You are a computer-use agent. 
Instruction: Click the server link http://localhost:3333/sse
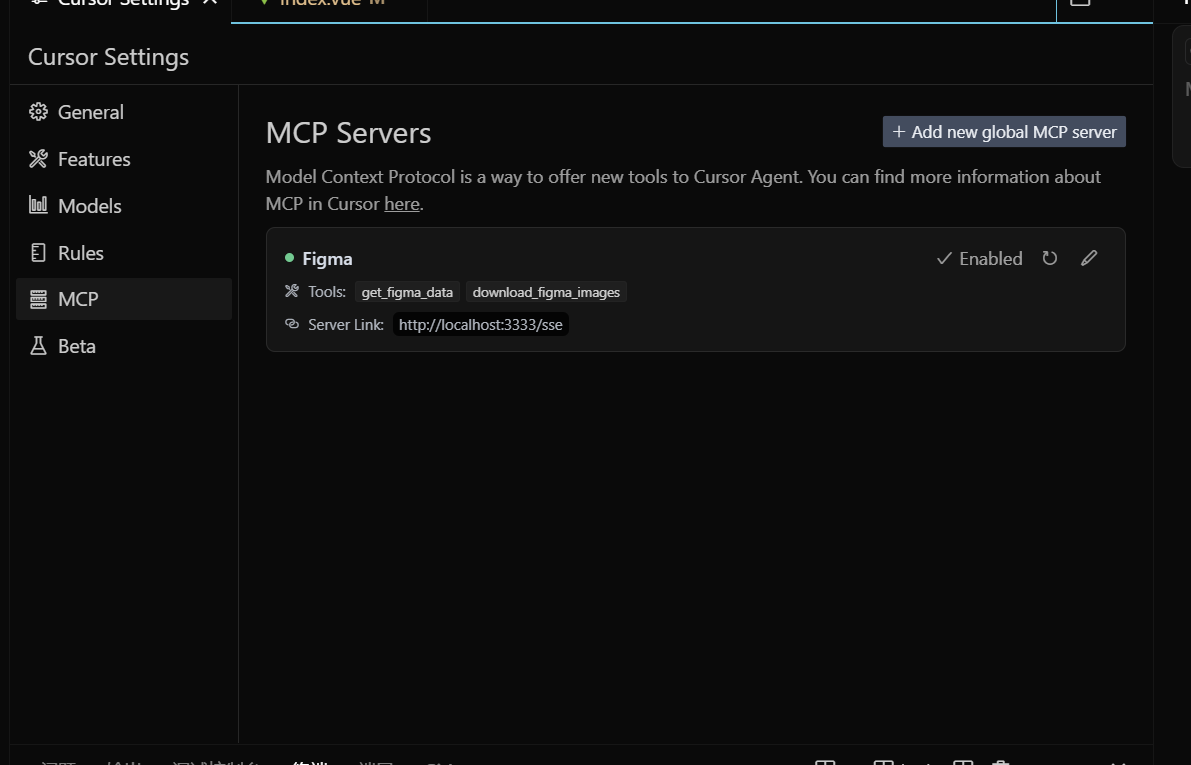click(x=481, y=325)
